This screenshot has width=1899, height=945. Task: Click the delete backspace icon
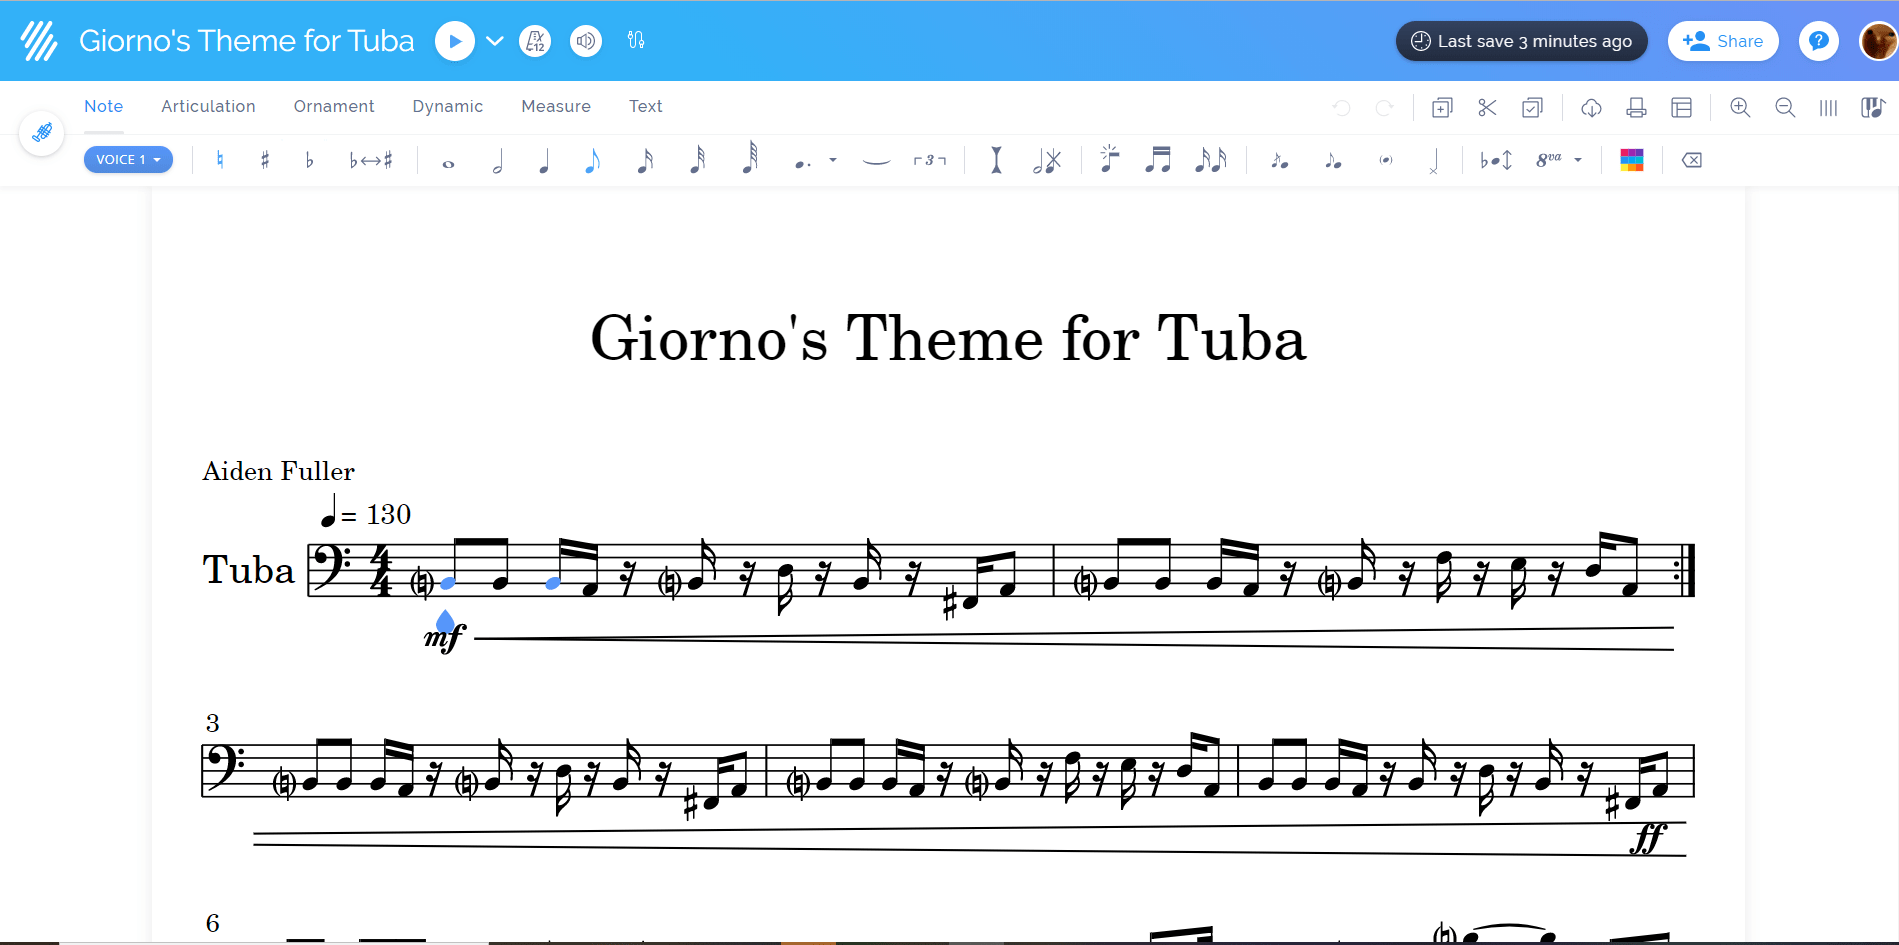(x=1692, y=160)
